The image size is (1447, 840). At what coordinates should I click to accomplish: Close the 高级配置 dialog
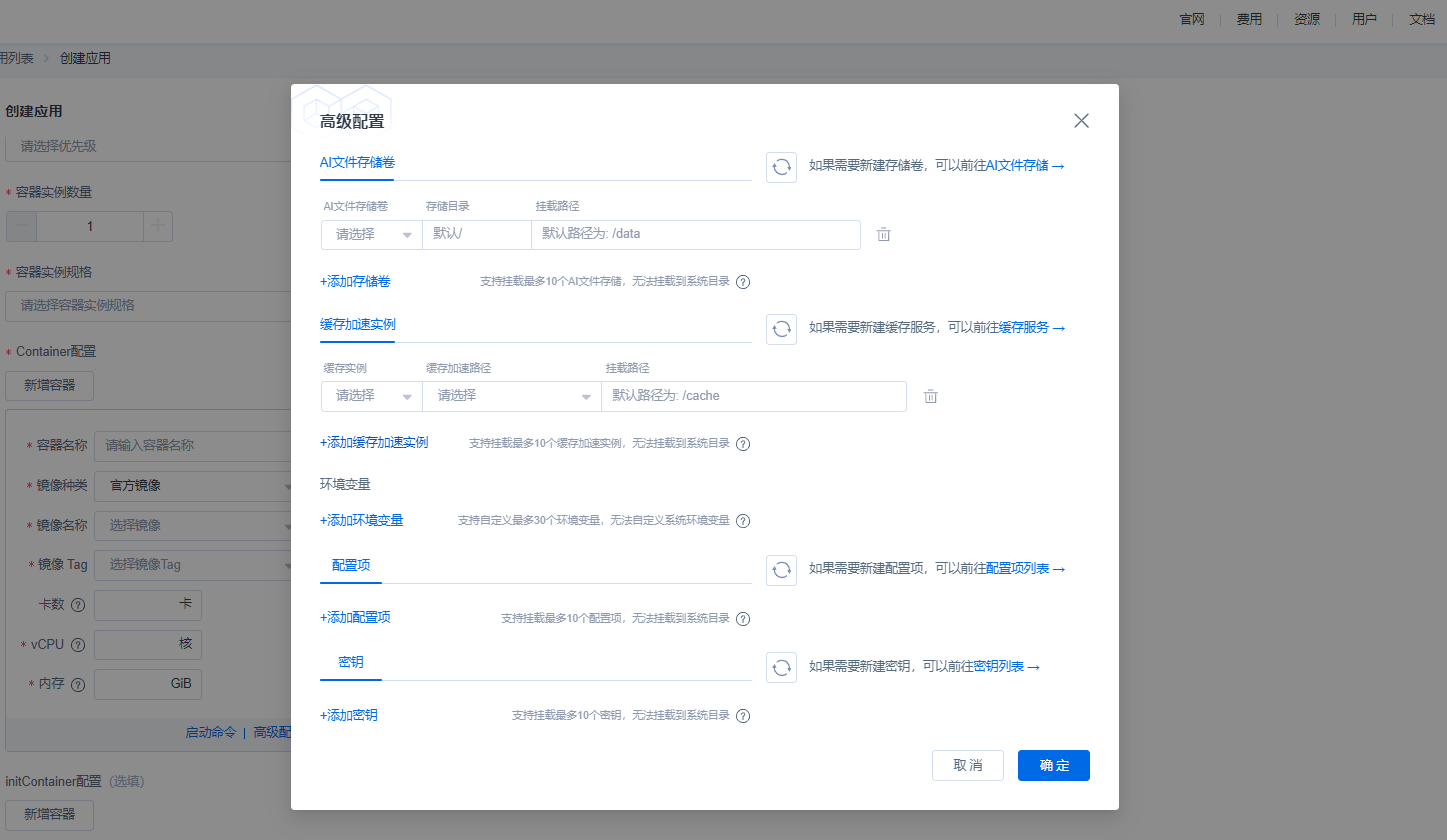pos(1081,121)
